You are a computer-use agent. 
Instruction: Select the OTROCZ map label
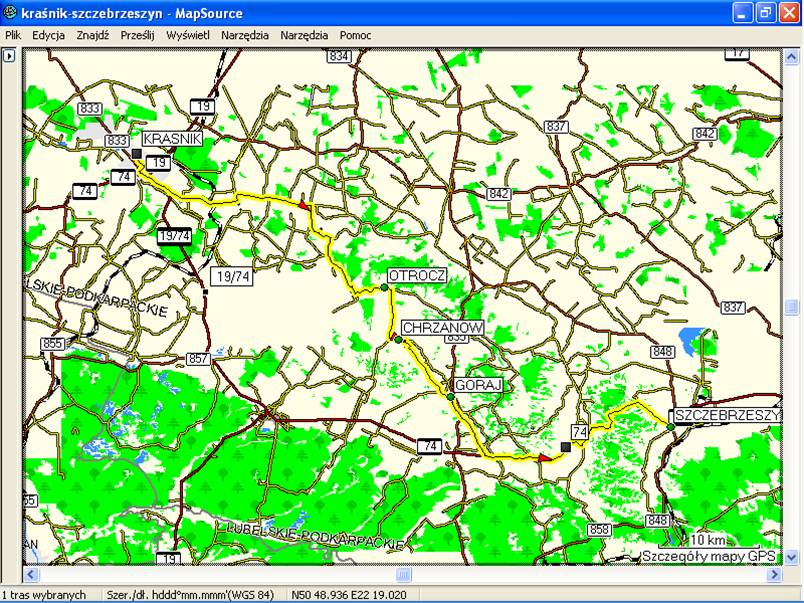pos(417,275)
